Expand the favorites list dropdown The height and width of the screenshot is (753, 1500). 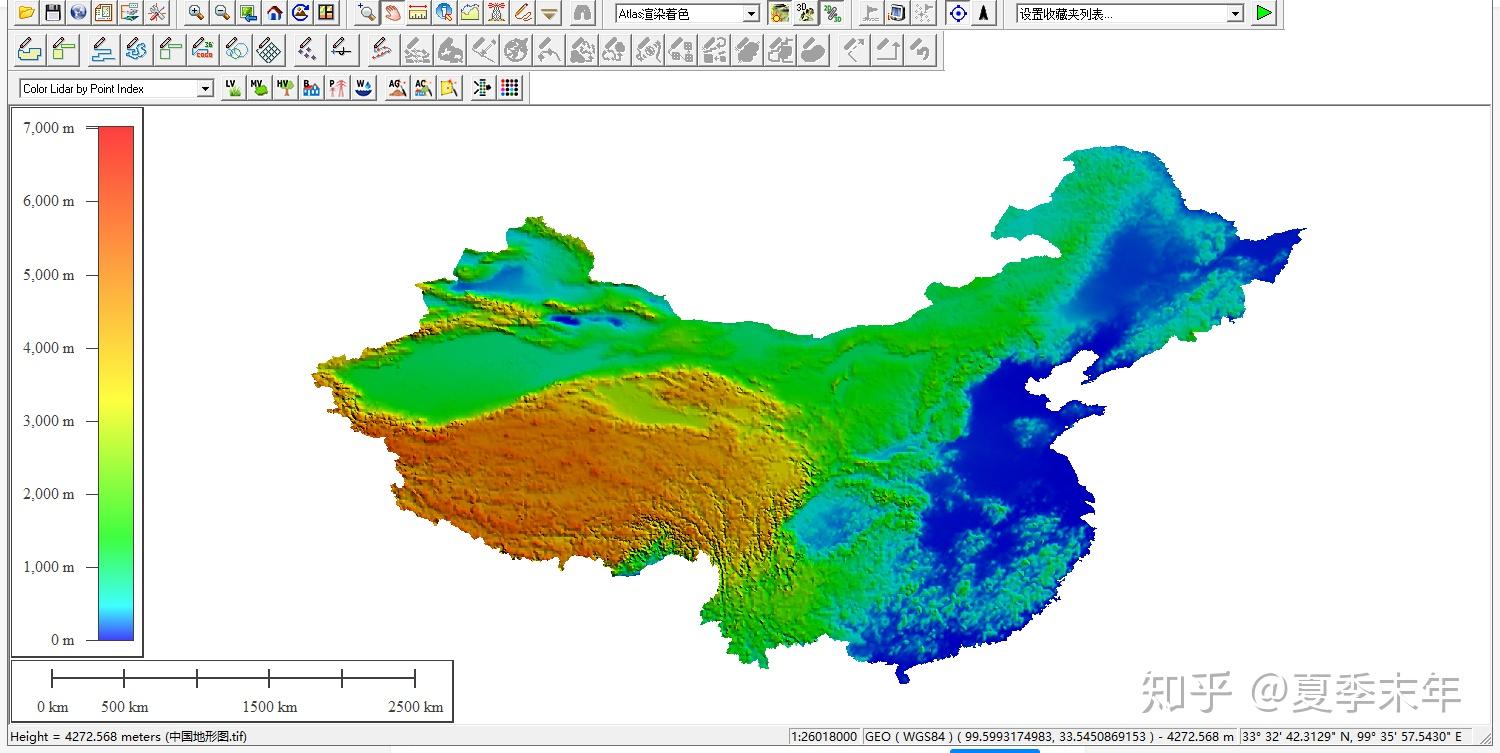tap(1235, 14)
